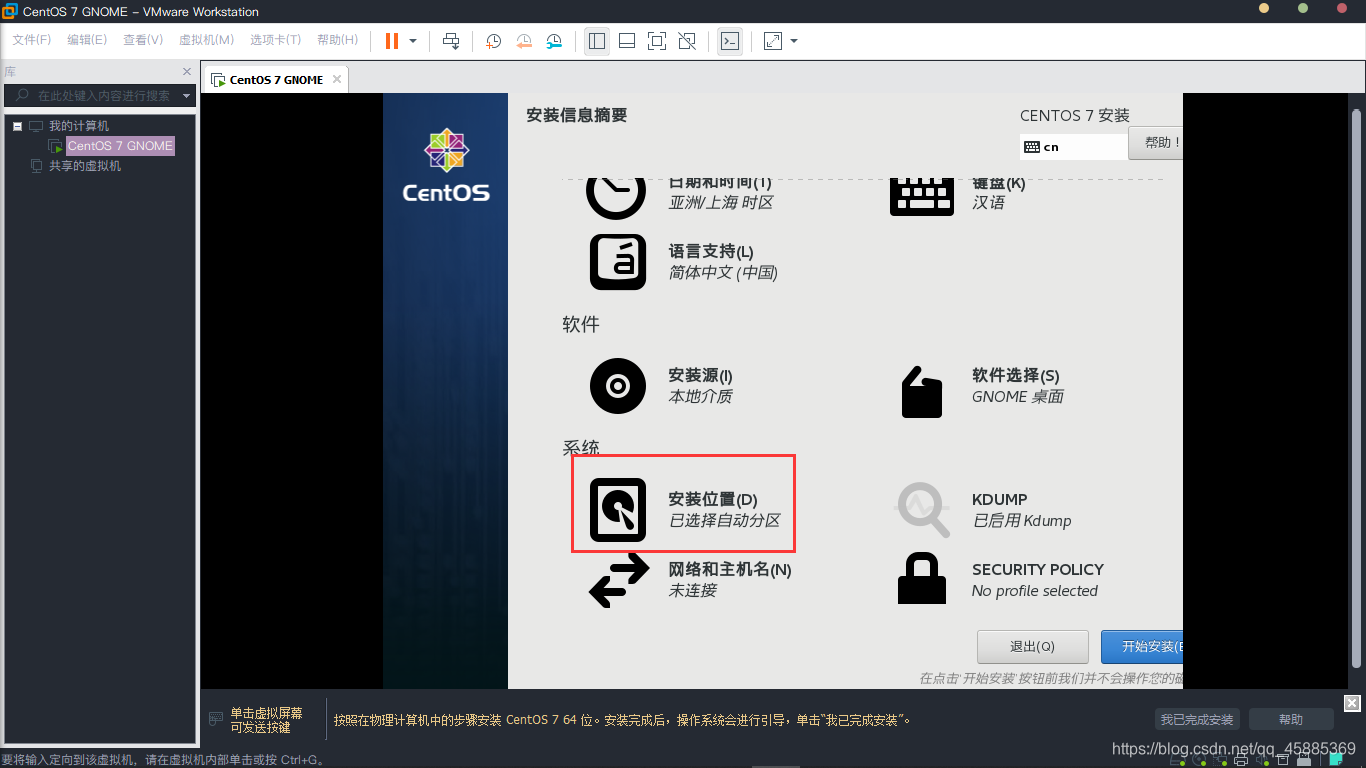
Task: Select 我的计算机 in the library tree
Action: [x=79, y=126]
